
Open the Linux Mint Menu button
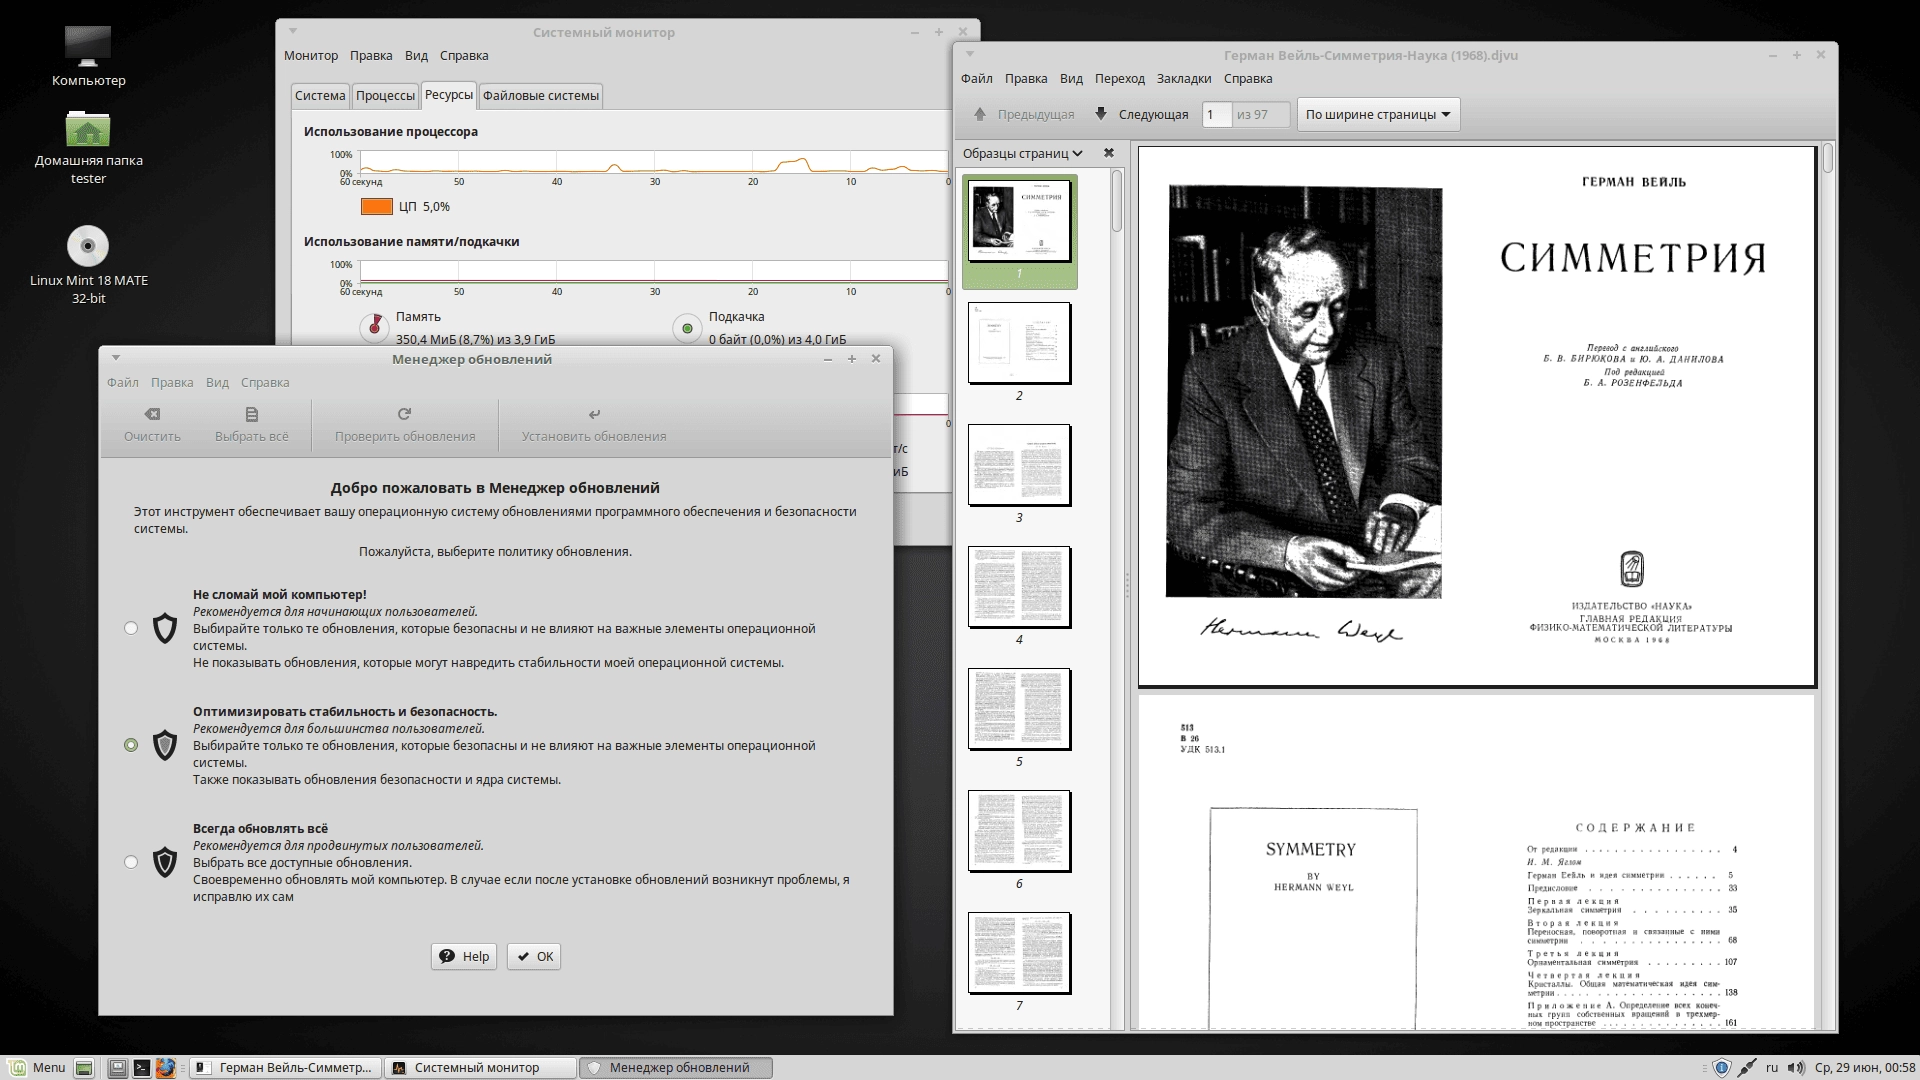point(36,1067)
